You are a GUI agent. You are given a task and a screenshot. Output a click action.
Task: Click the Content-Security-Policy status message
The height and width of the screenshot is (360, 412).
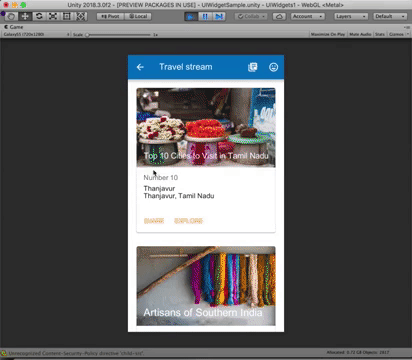tap(76, 353)
